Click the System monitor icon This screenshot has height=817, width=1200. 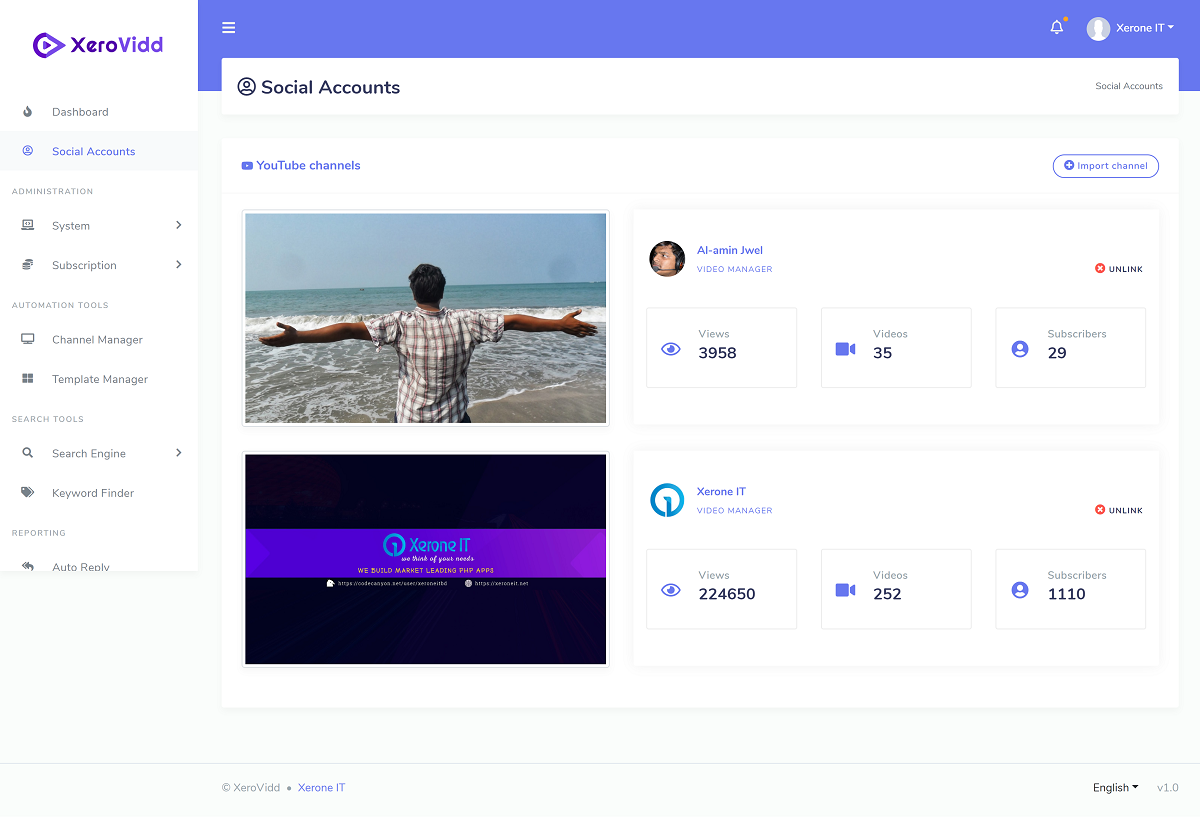[28, 226]
